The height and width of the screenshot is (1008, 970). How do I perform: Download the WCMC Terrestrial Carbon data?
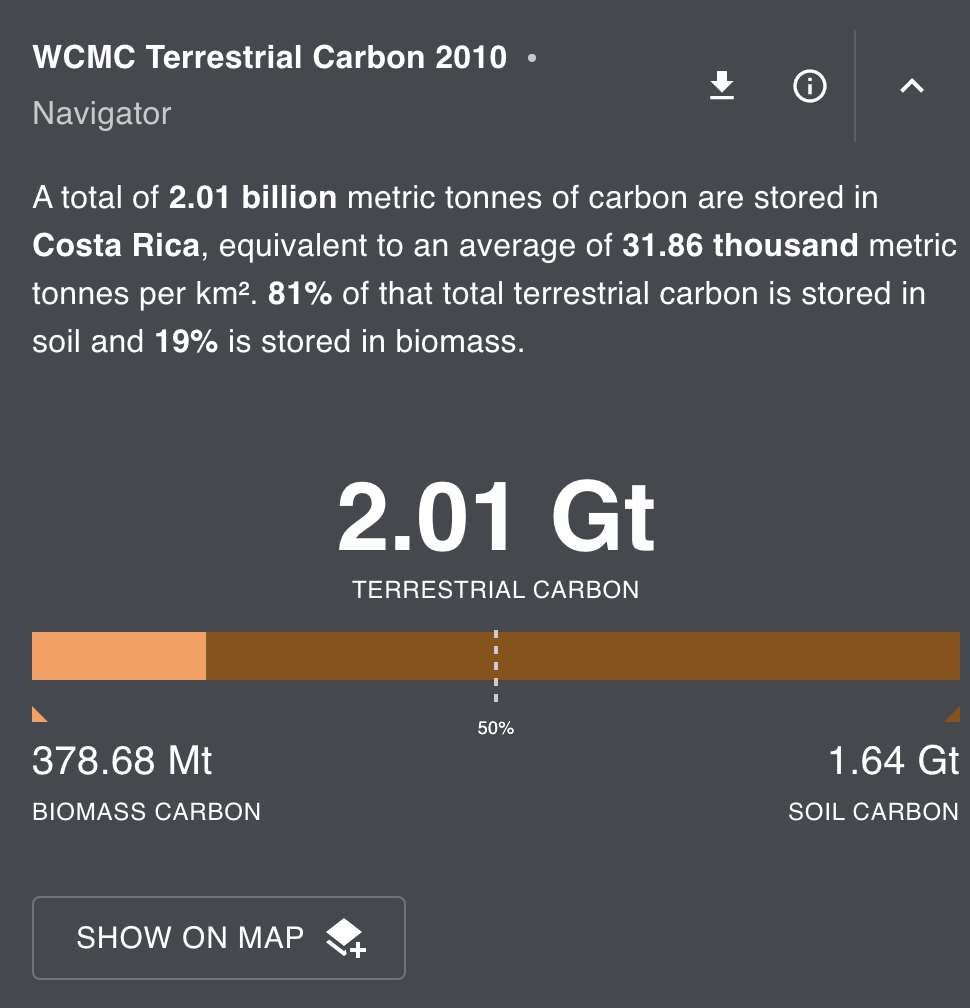[x=722, y=87]
